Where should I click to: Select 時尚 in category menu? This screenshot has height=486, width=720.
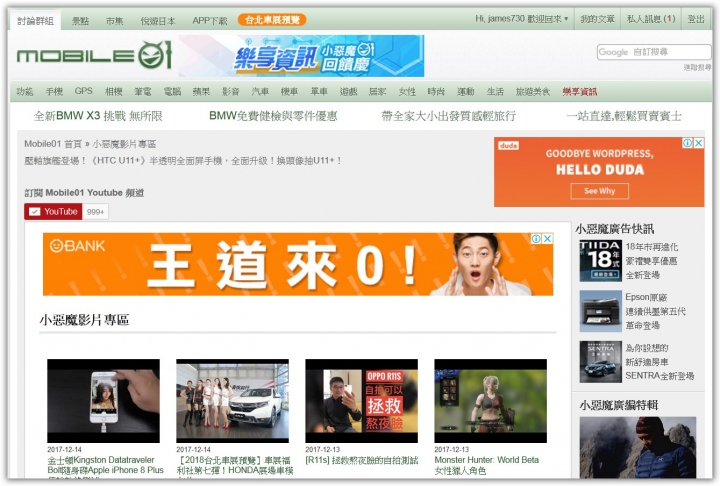436,91
